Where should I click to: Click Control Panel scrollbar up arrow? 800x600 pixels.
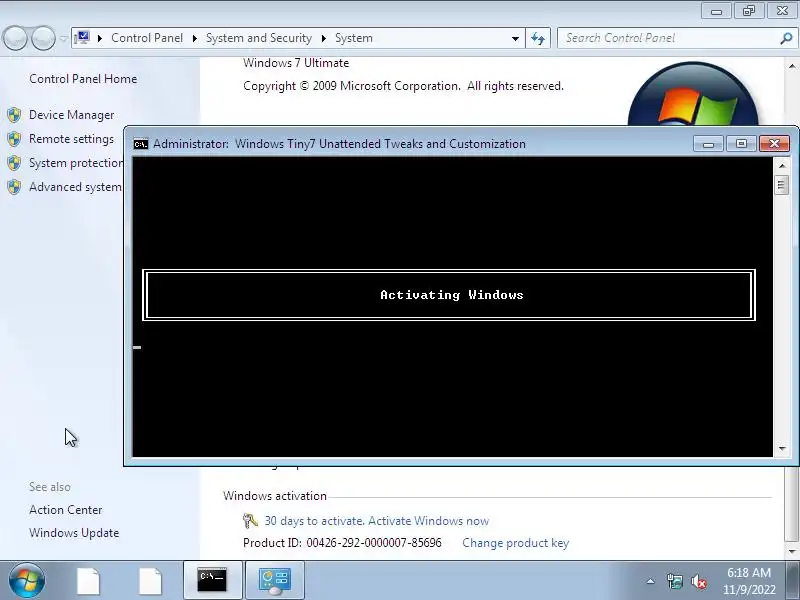pos(792,66)
